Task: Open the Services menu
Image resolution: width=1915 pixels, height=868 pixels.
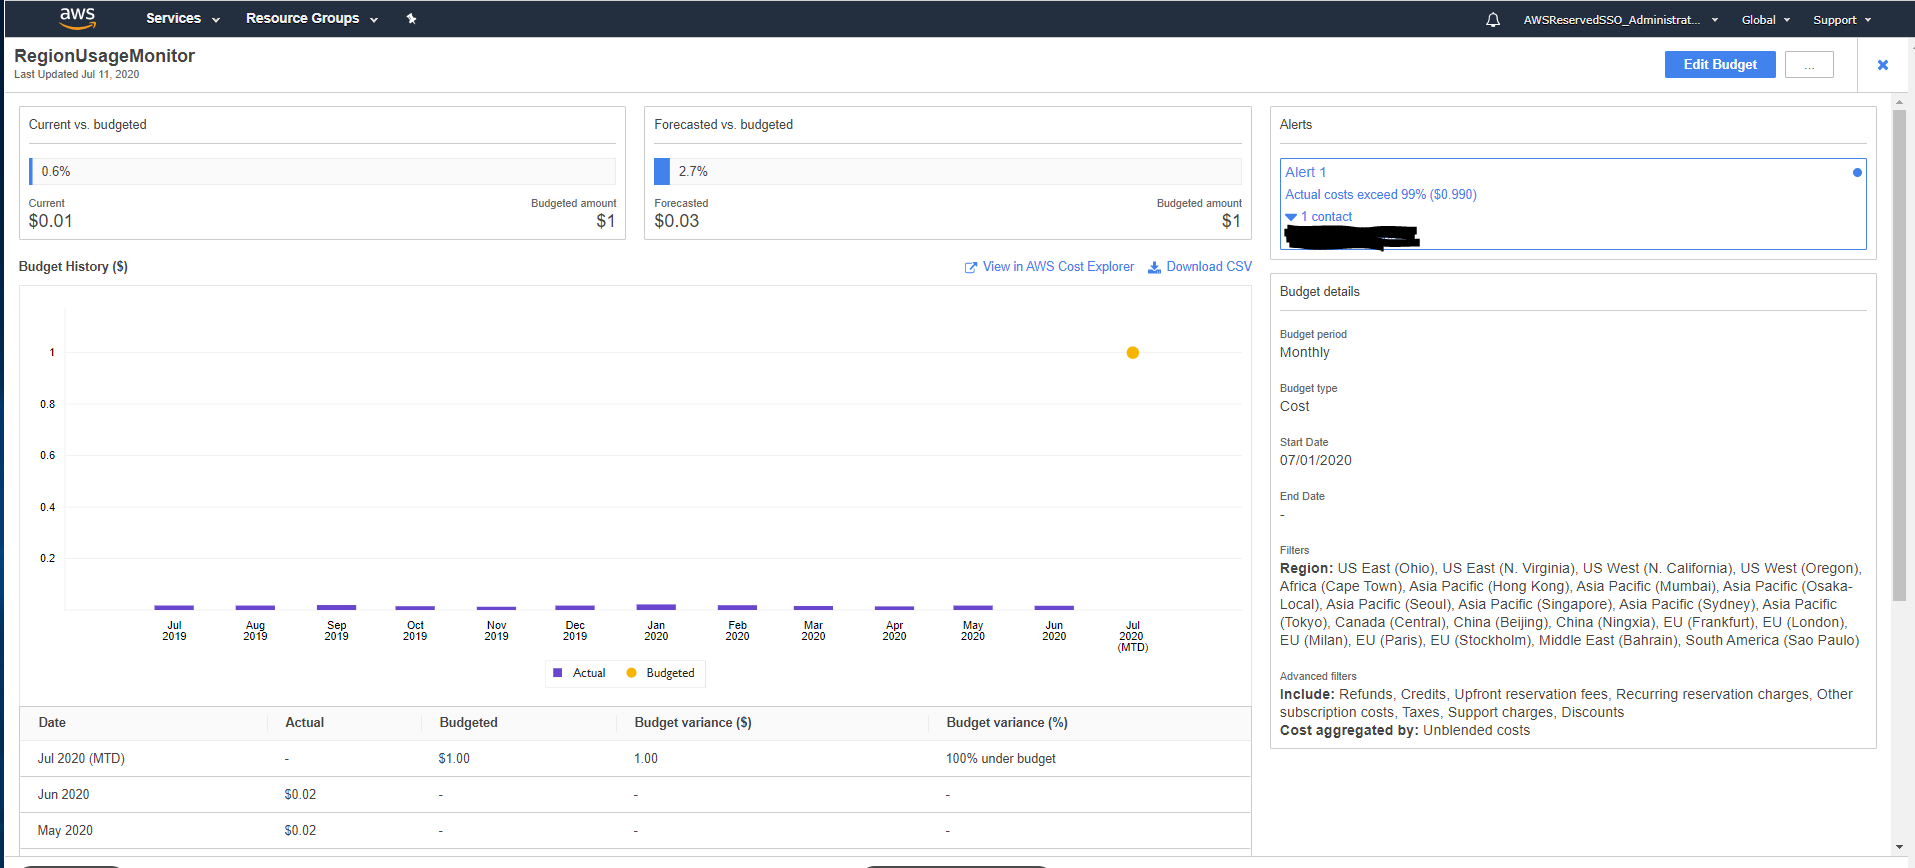Action: [x=182, y=19]
